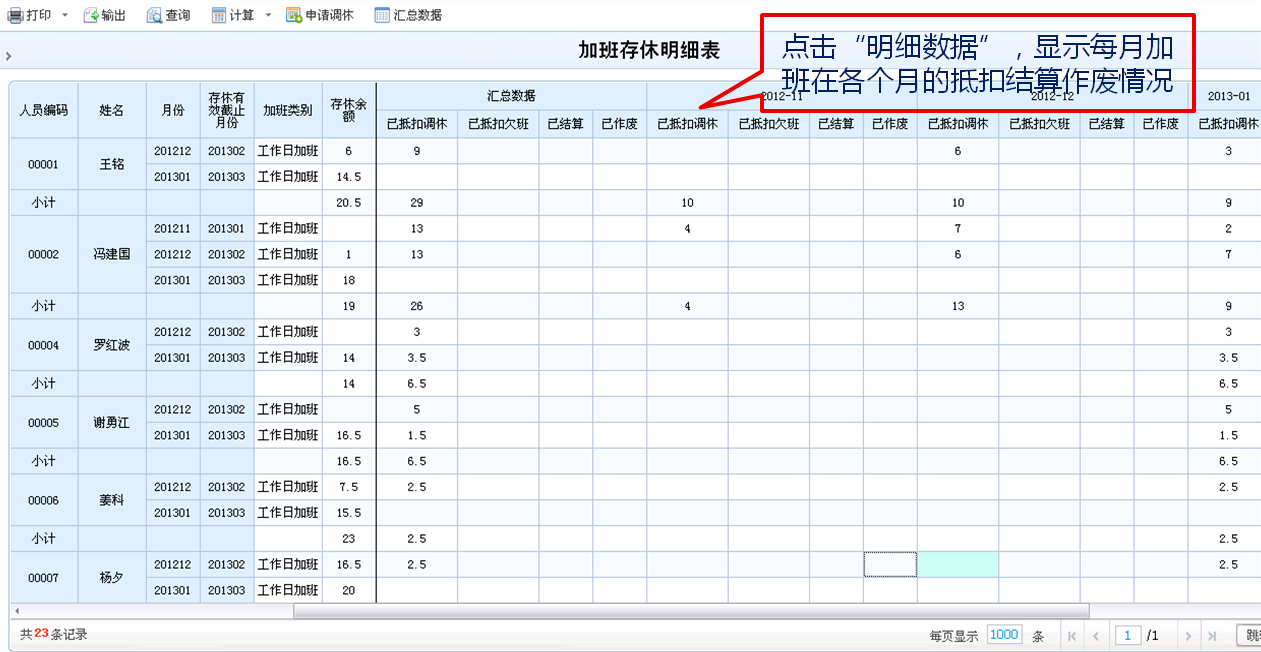Select the name cell 罗红波
Viewport: 1261px width, 652px height.
(x=112, y=345)
